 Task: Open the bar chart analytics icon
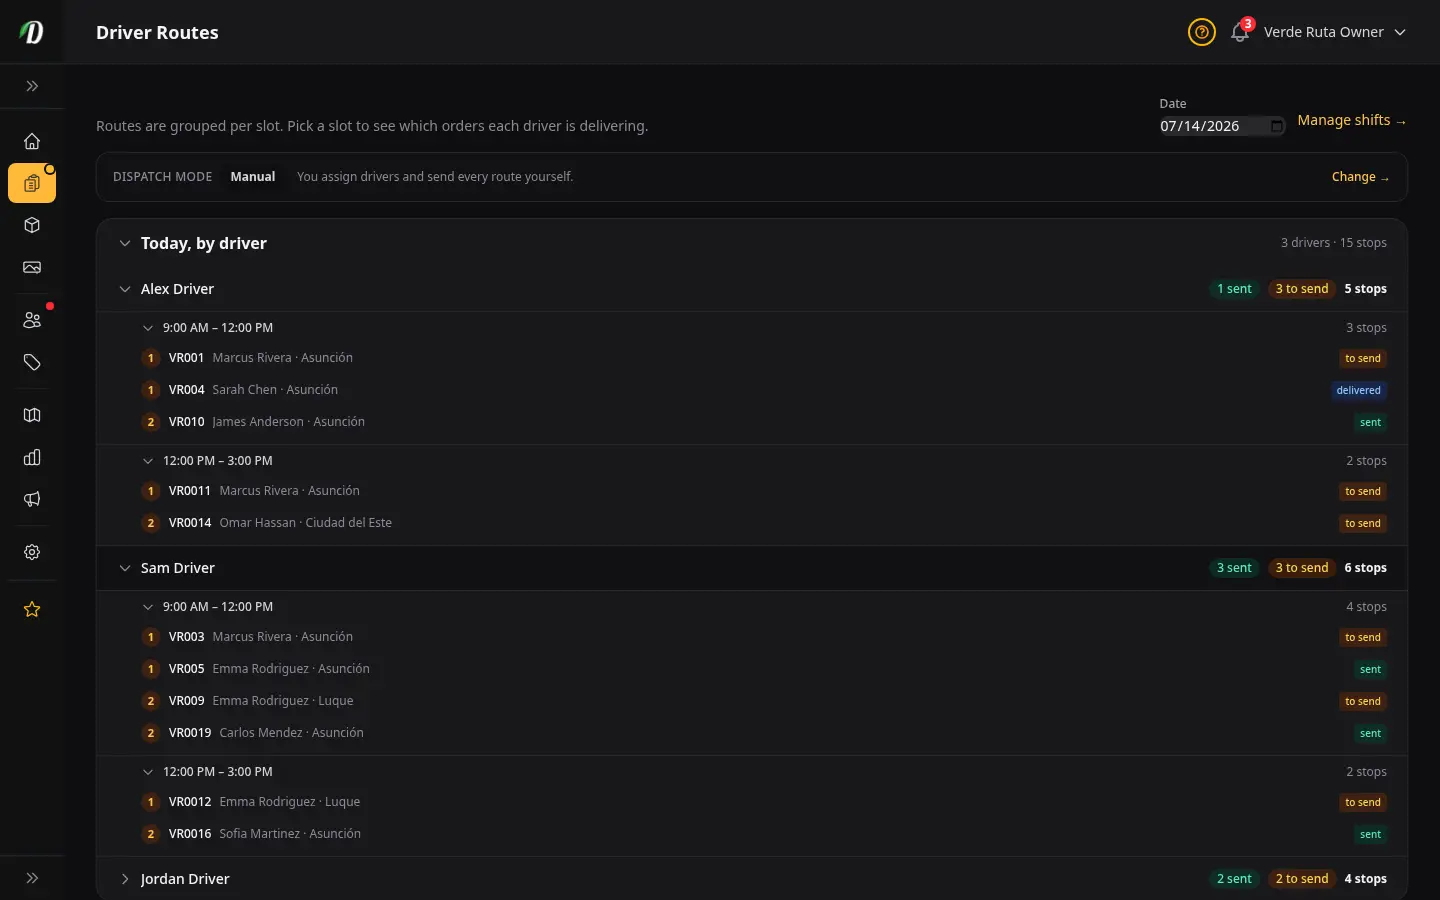32,457
